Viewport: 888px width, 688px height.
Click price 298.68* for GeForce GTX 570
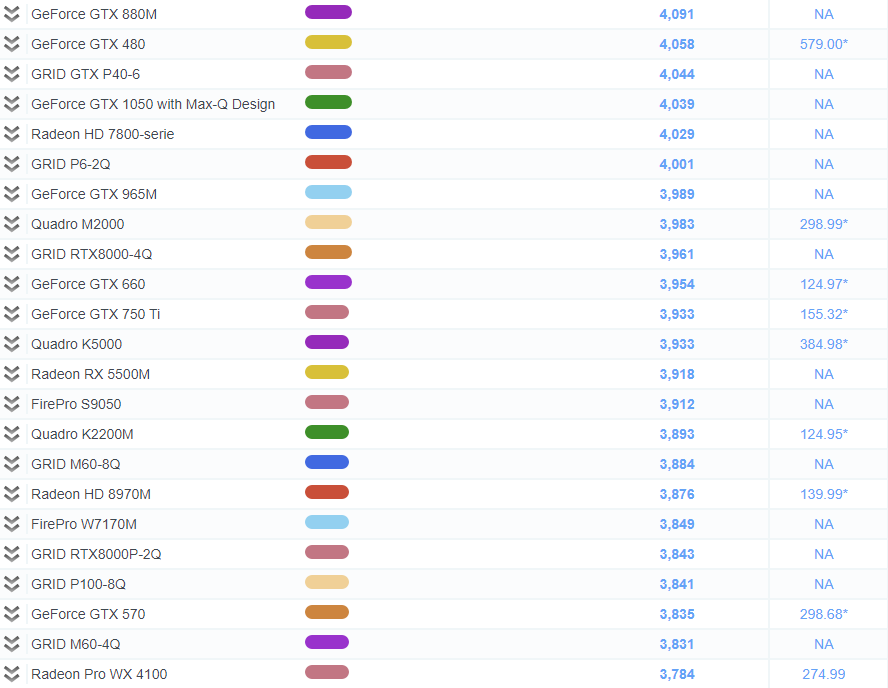point(824,614)
